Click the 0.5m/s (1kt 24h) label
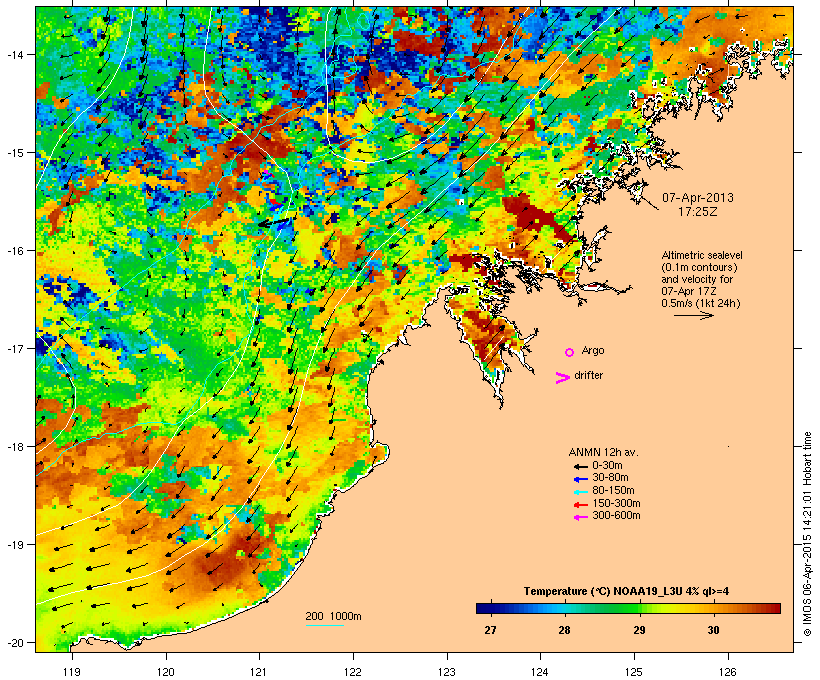Image resolution: width=820 pixels, height=680 pixels. tap(701, 303)
